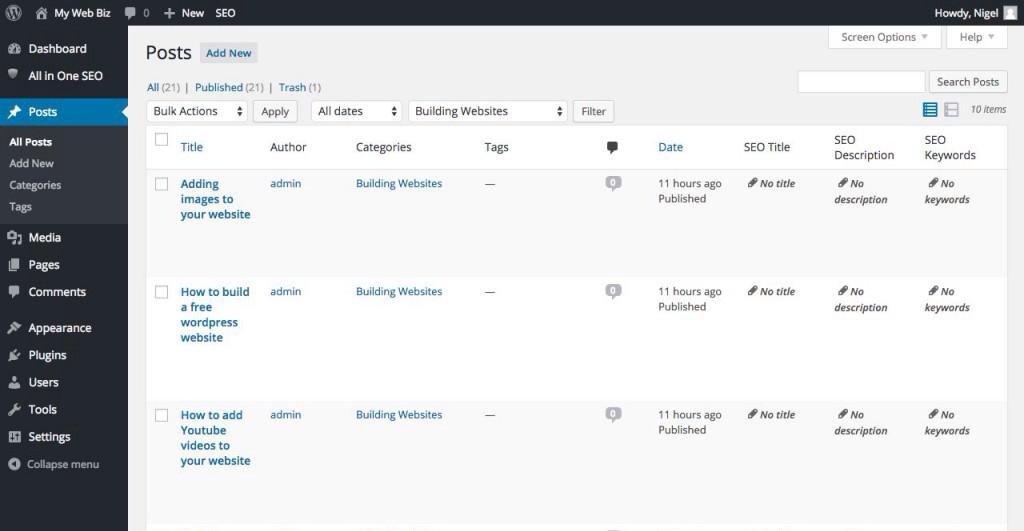The width and height of the screenshot is (1024, 531).
Task: Click the Posts pushpin icon
Action: [14, 112]
